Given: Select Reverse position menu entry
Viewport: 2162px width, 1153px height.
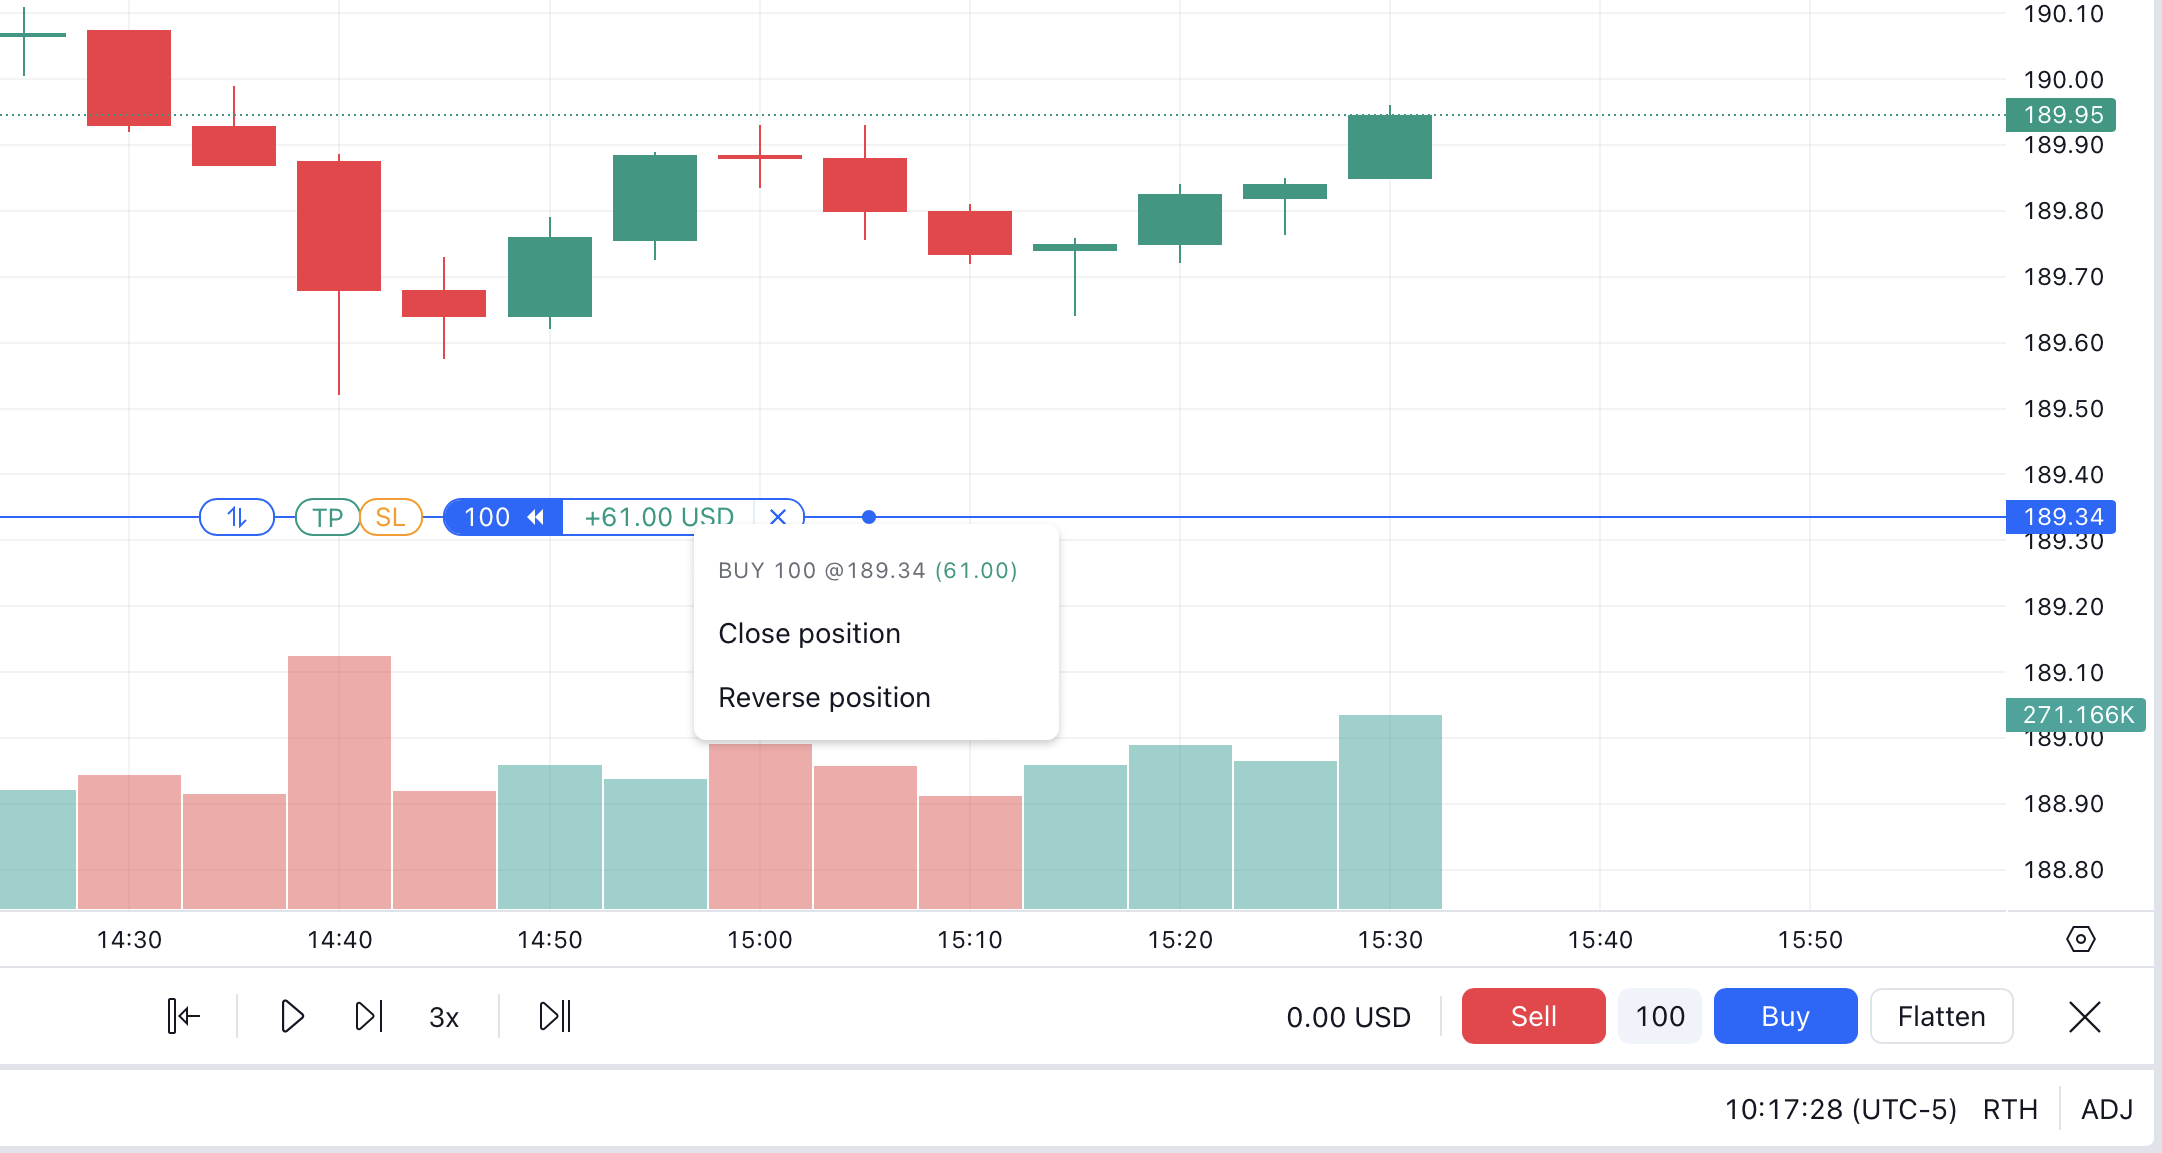Looking at the screenshot, I should [824, 697].
